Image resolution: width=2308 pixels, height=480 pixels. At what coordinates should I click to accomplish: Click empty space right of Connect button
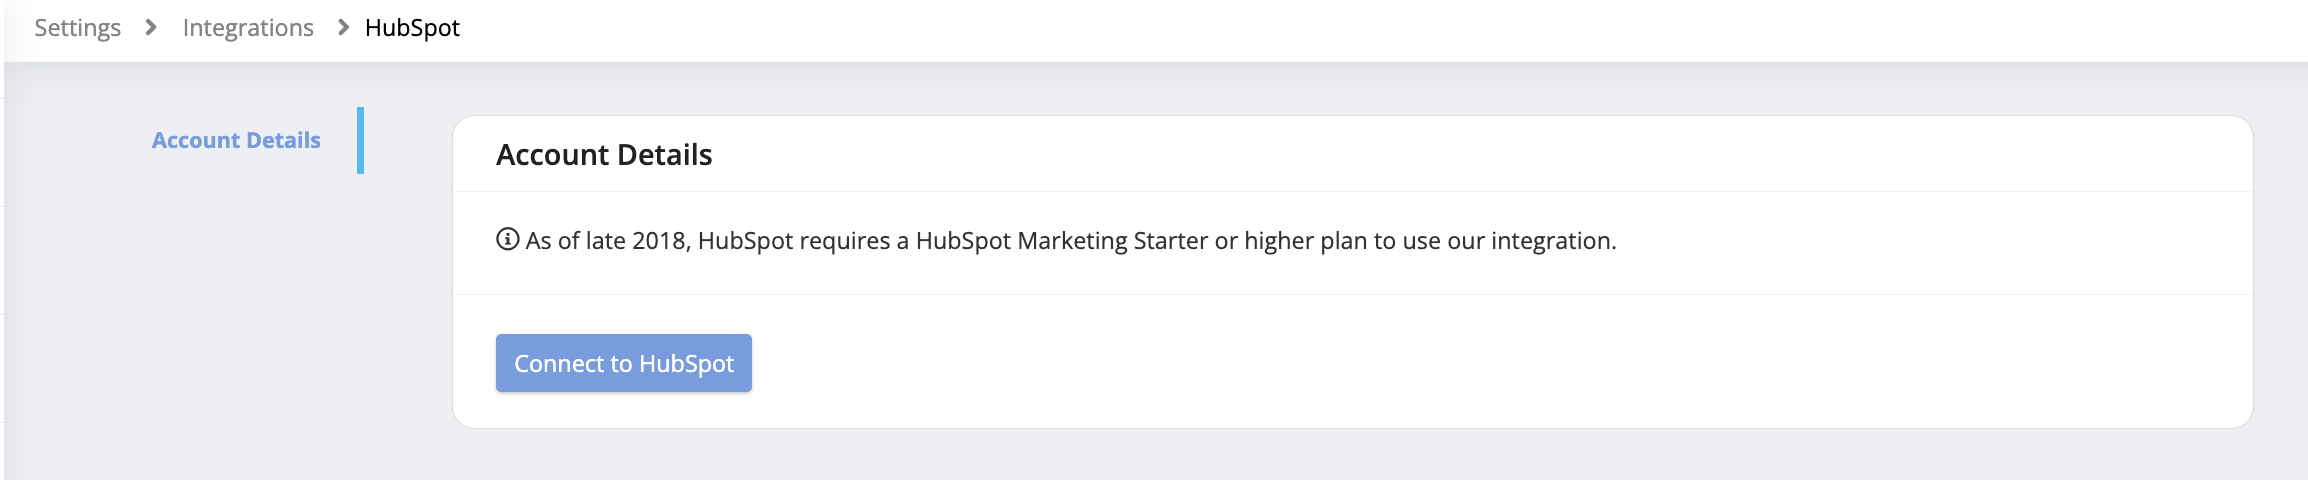[1500, 363]
